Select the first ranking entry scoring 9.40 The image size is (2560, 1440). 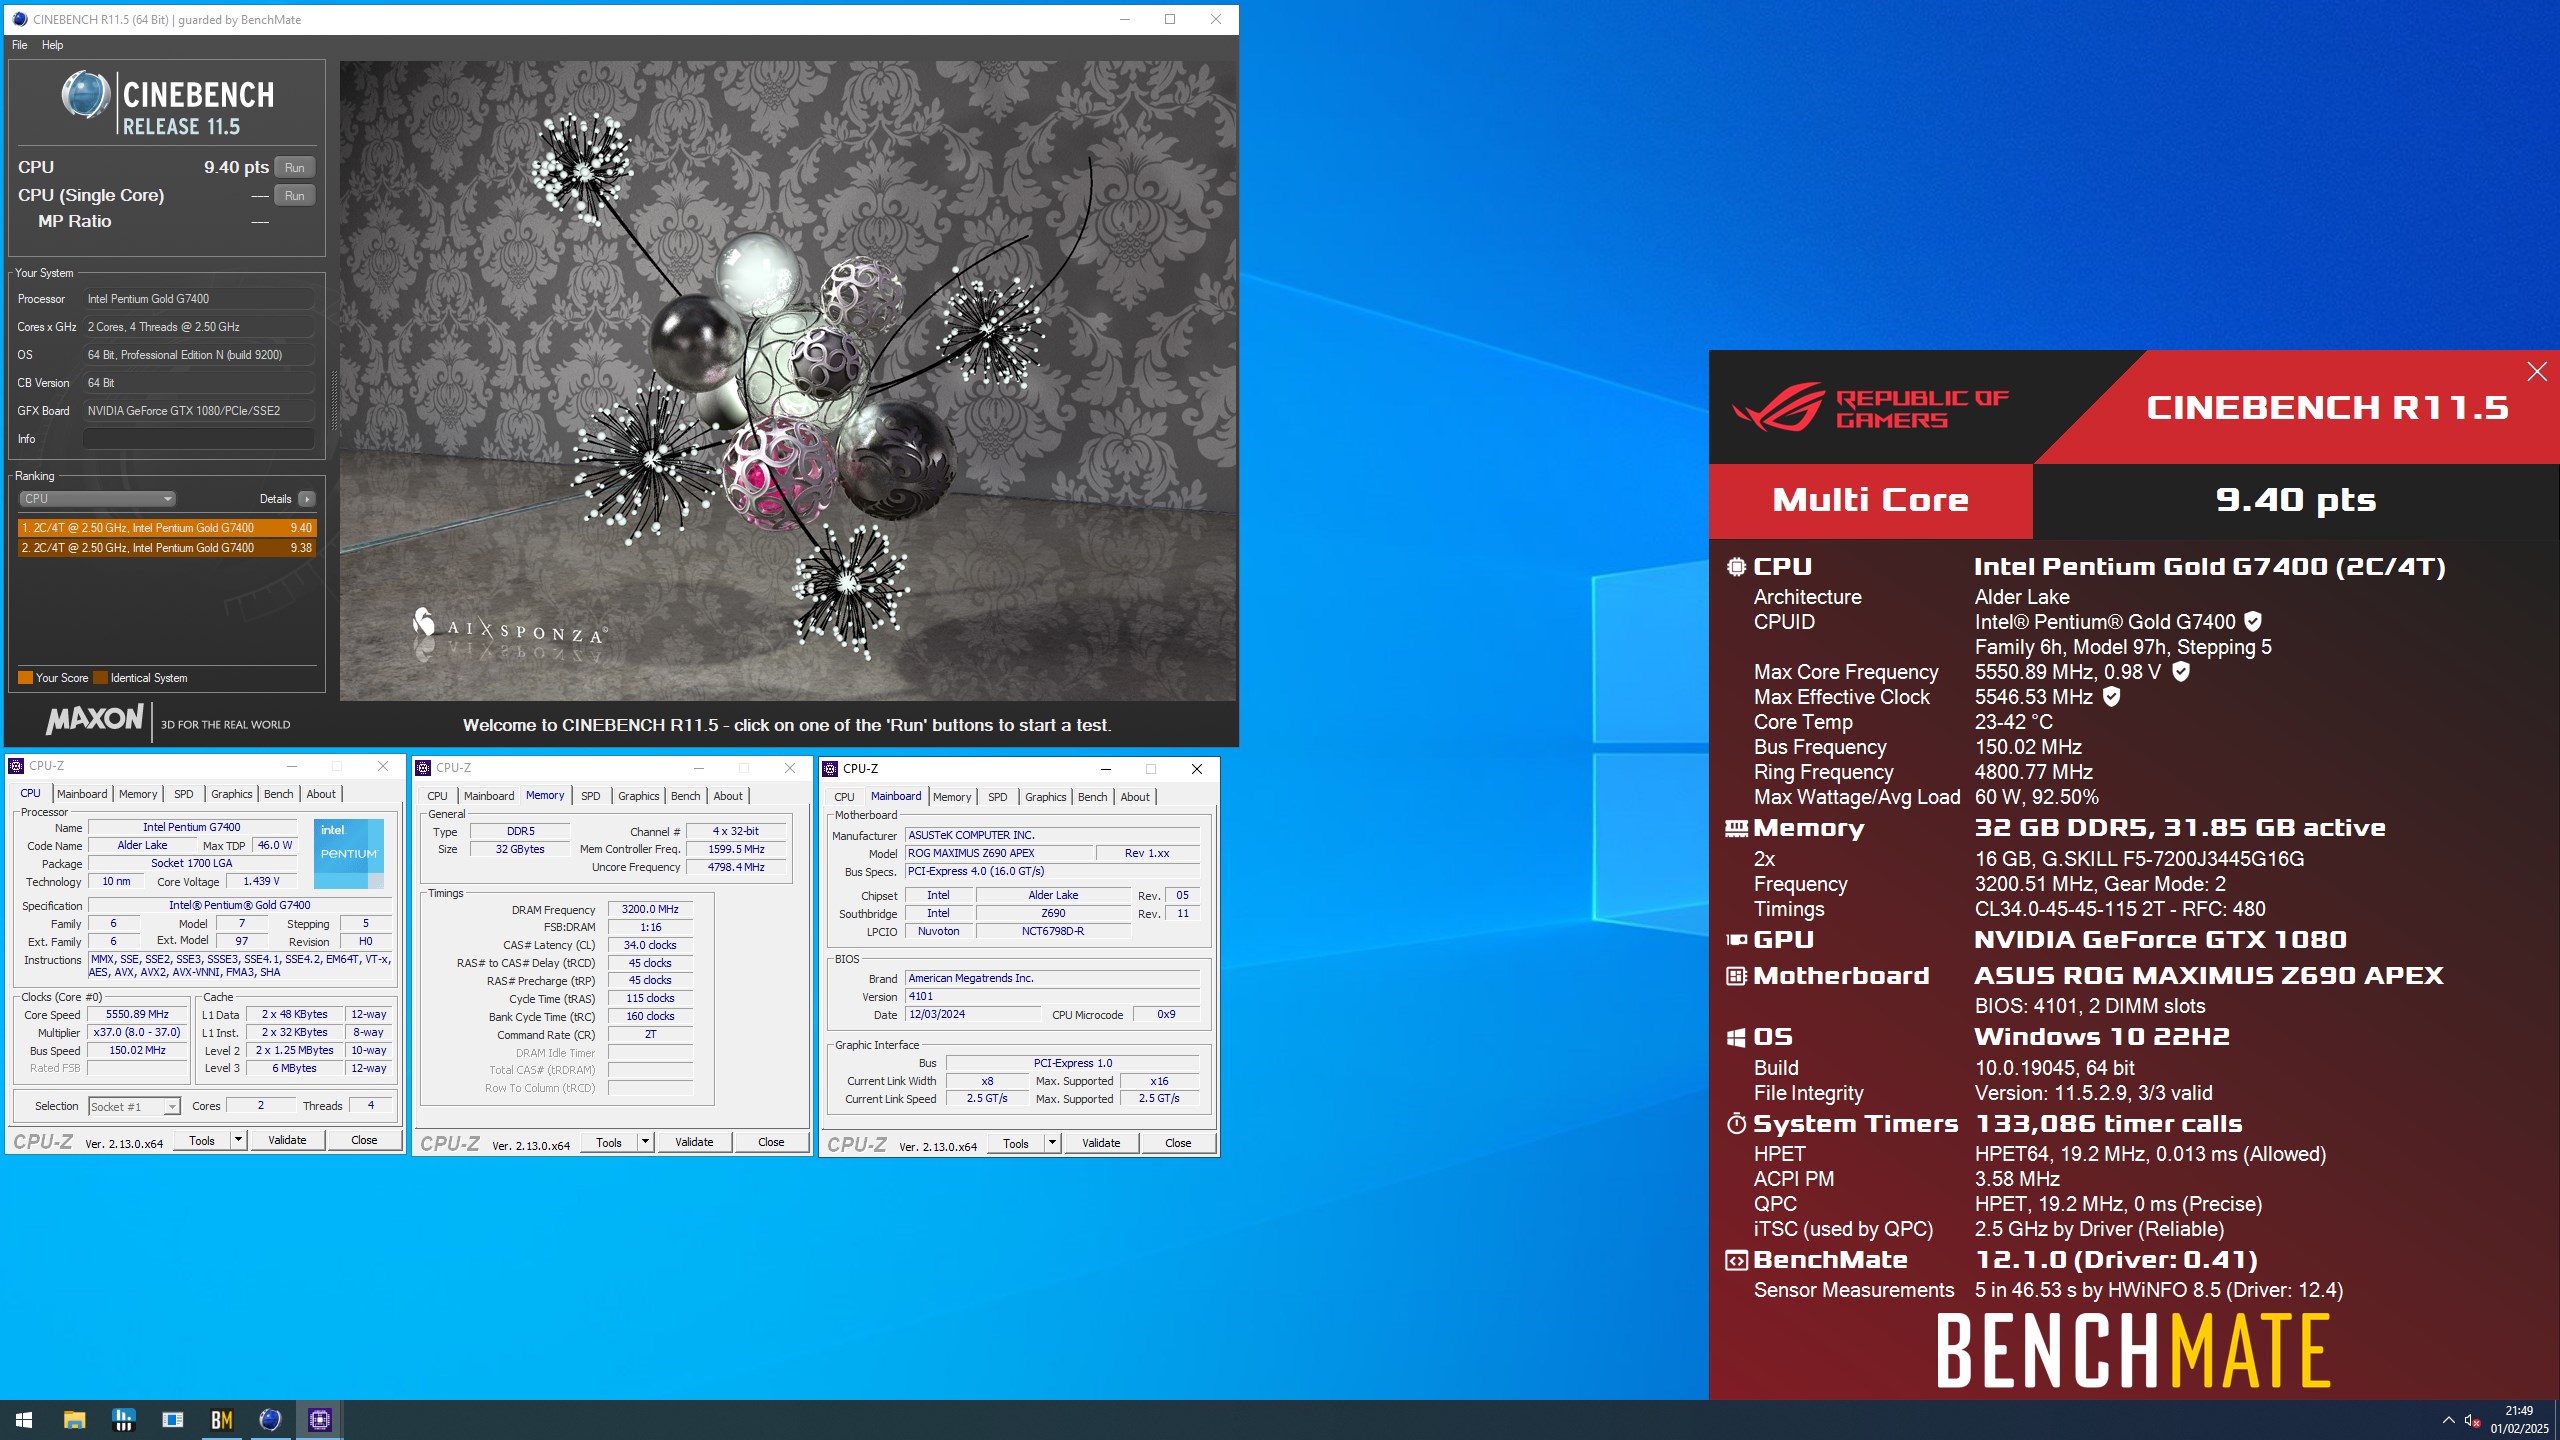[167, 528]
